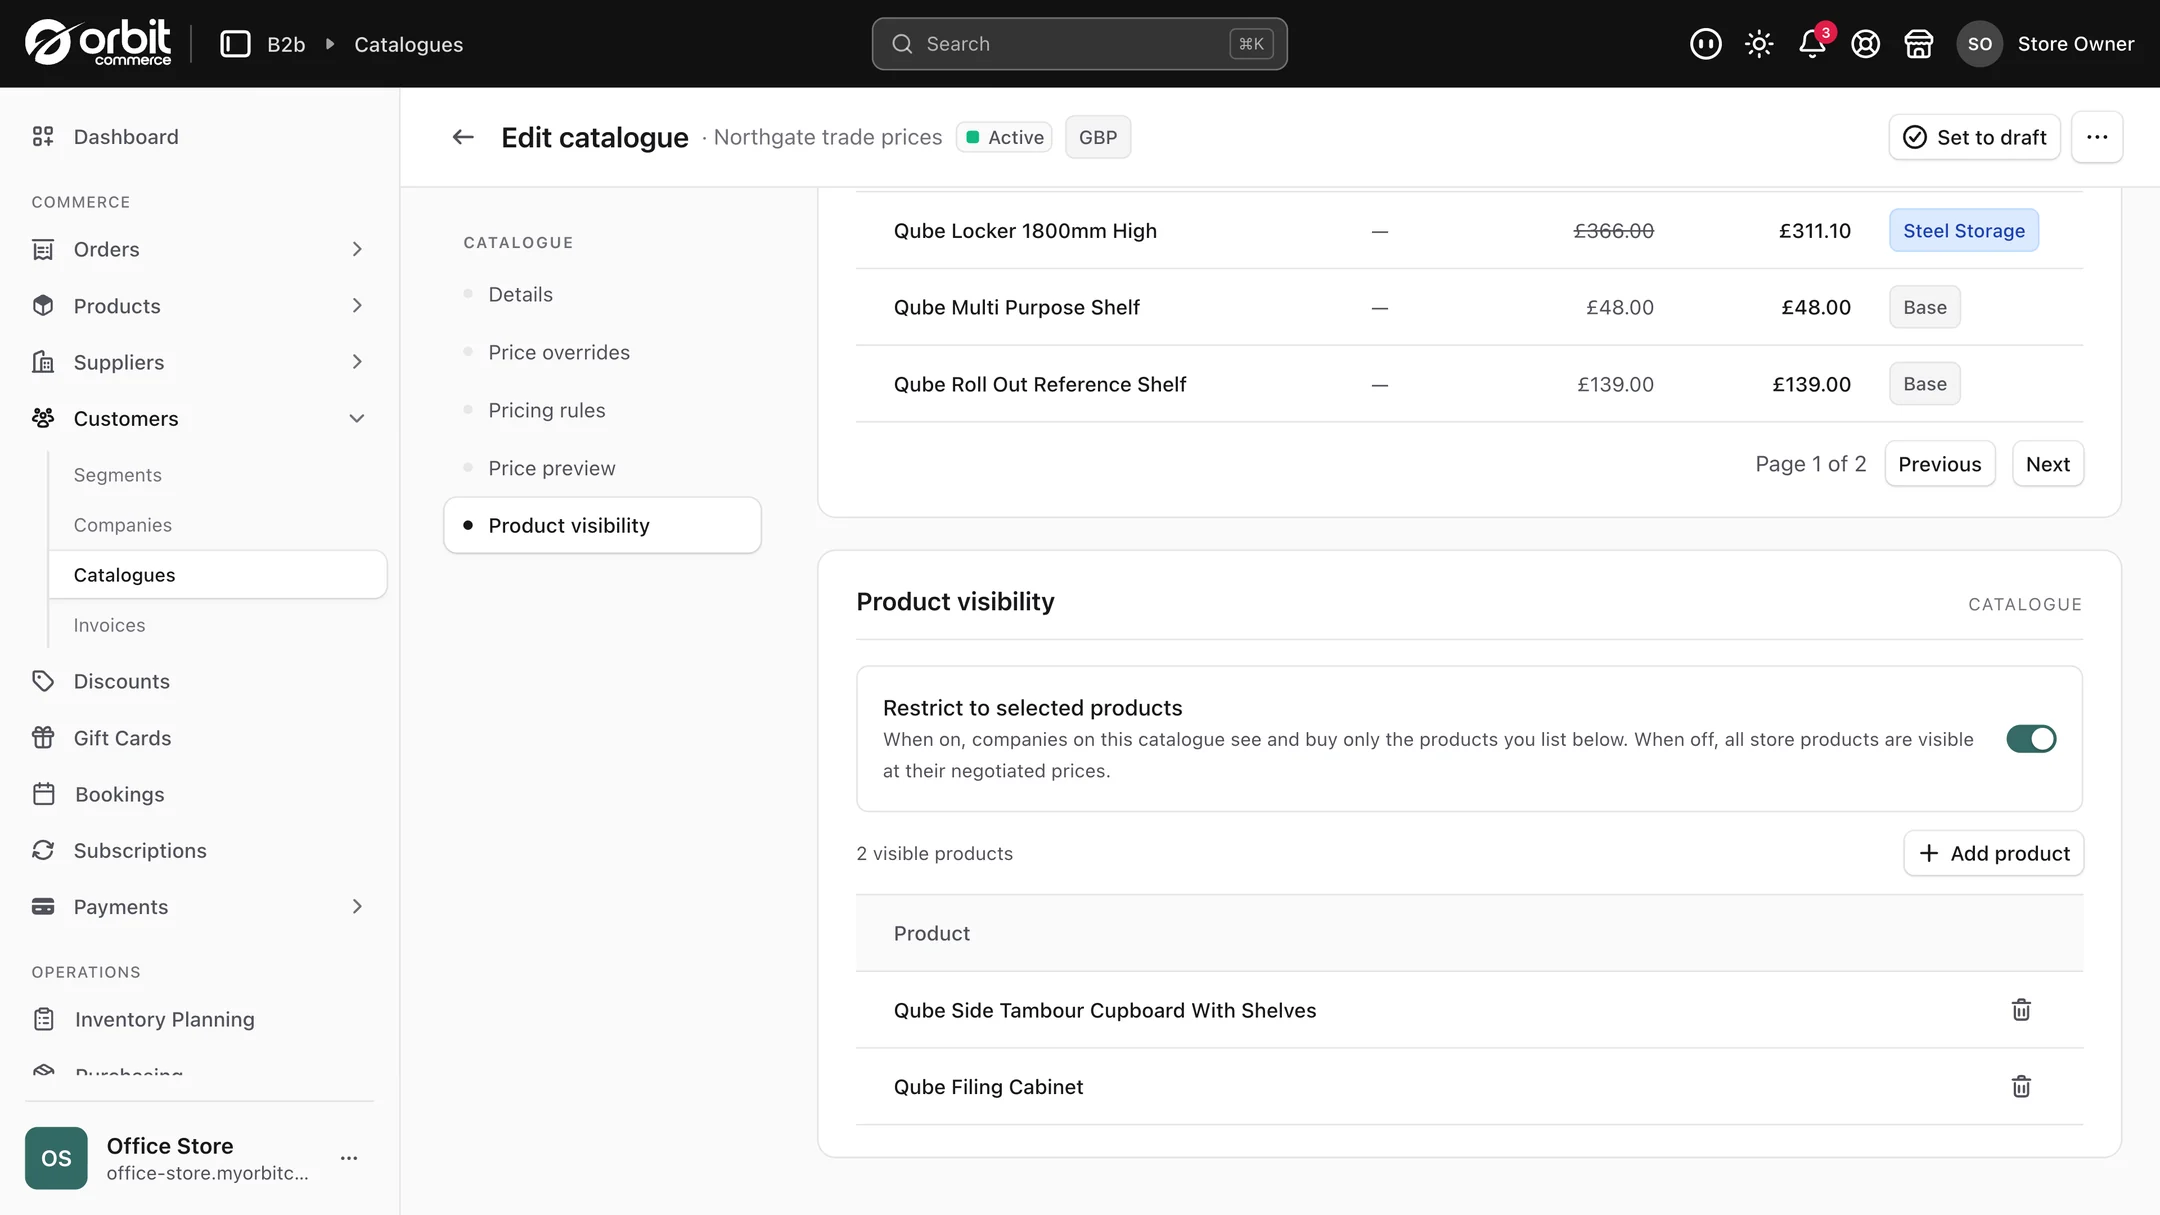The height and width of the screenshot is (1215, 2160).
Task: Expand the Suppliers submenu chevron
Action: coord(357,362)
